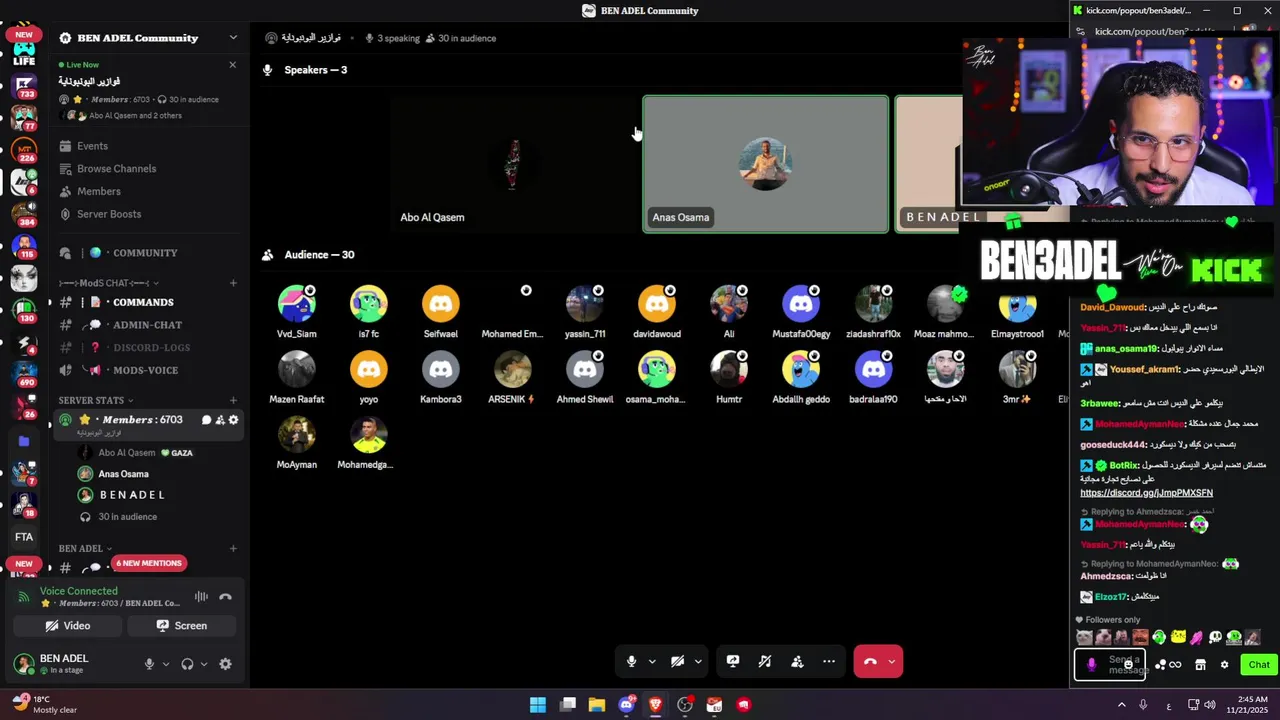Click Anas Osama speaker tile
1280x720 pixels.
tap(765, 164)
